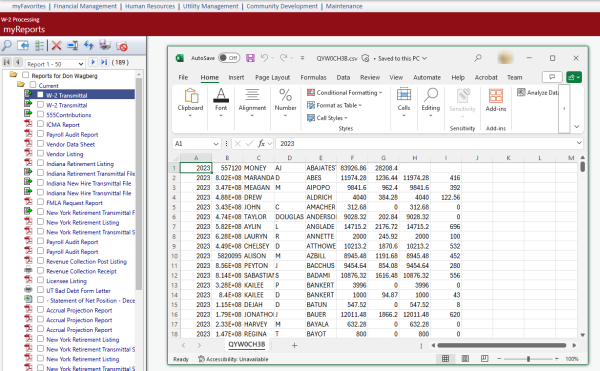Click the Redo icon in Excel title bar
The height and width of the screenshot is (371, 600).
[x=284, y=58]
